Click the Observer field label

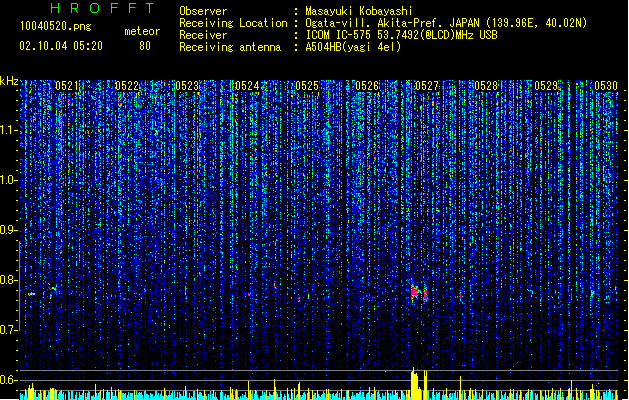point(203,11)
